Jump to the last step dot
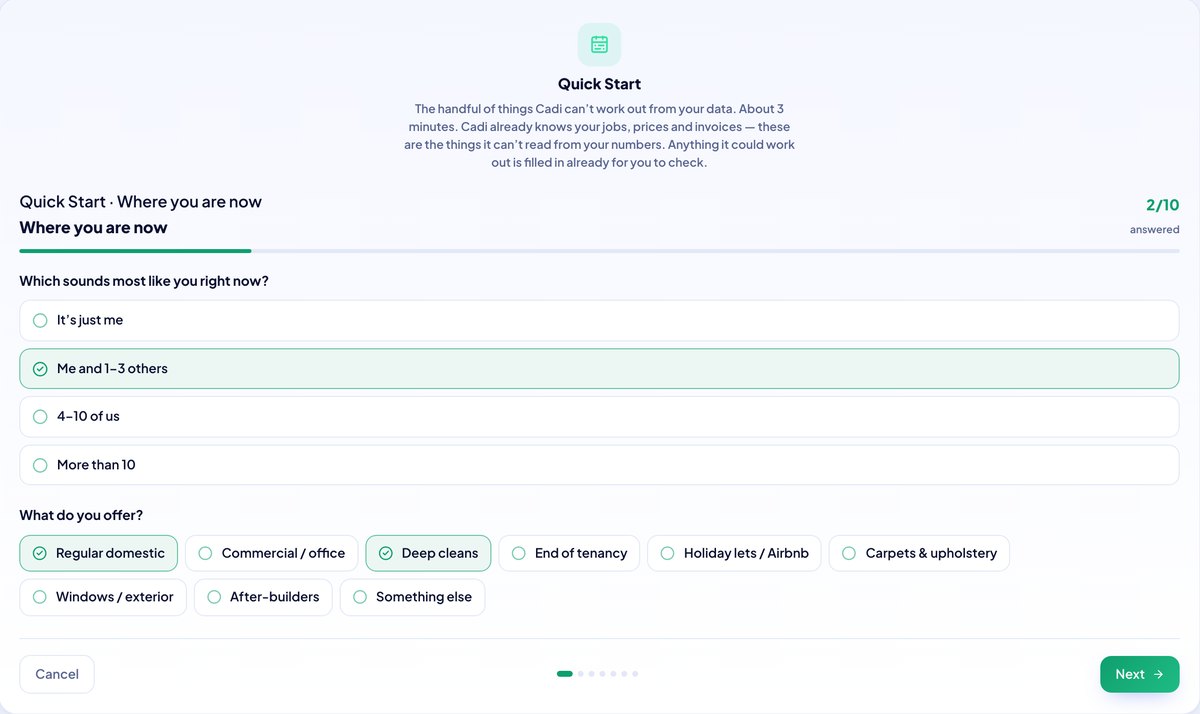This screenshot has height=714, width=1200. tap(635, 674)
